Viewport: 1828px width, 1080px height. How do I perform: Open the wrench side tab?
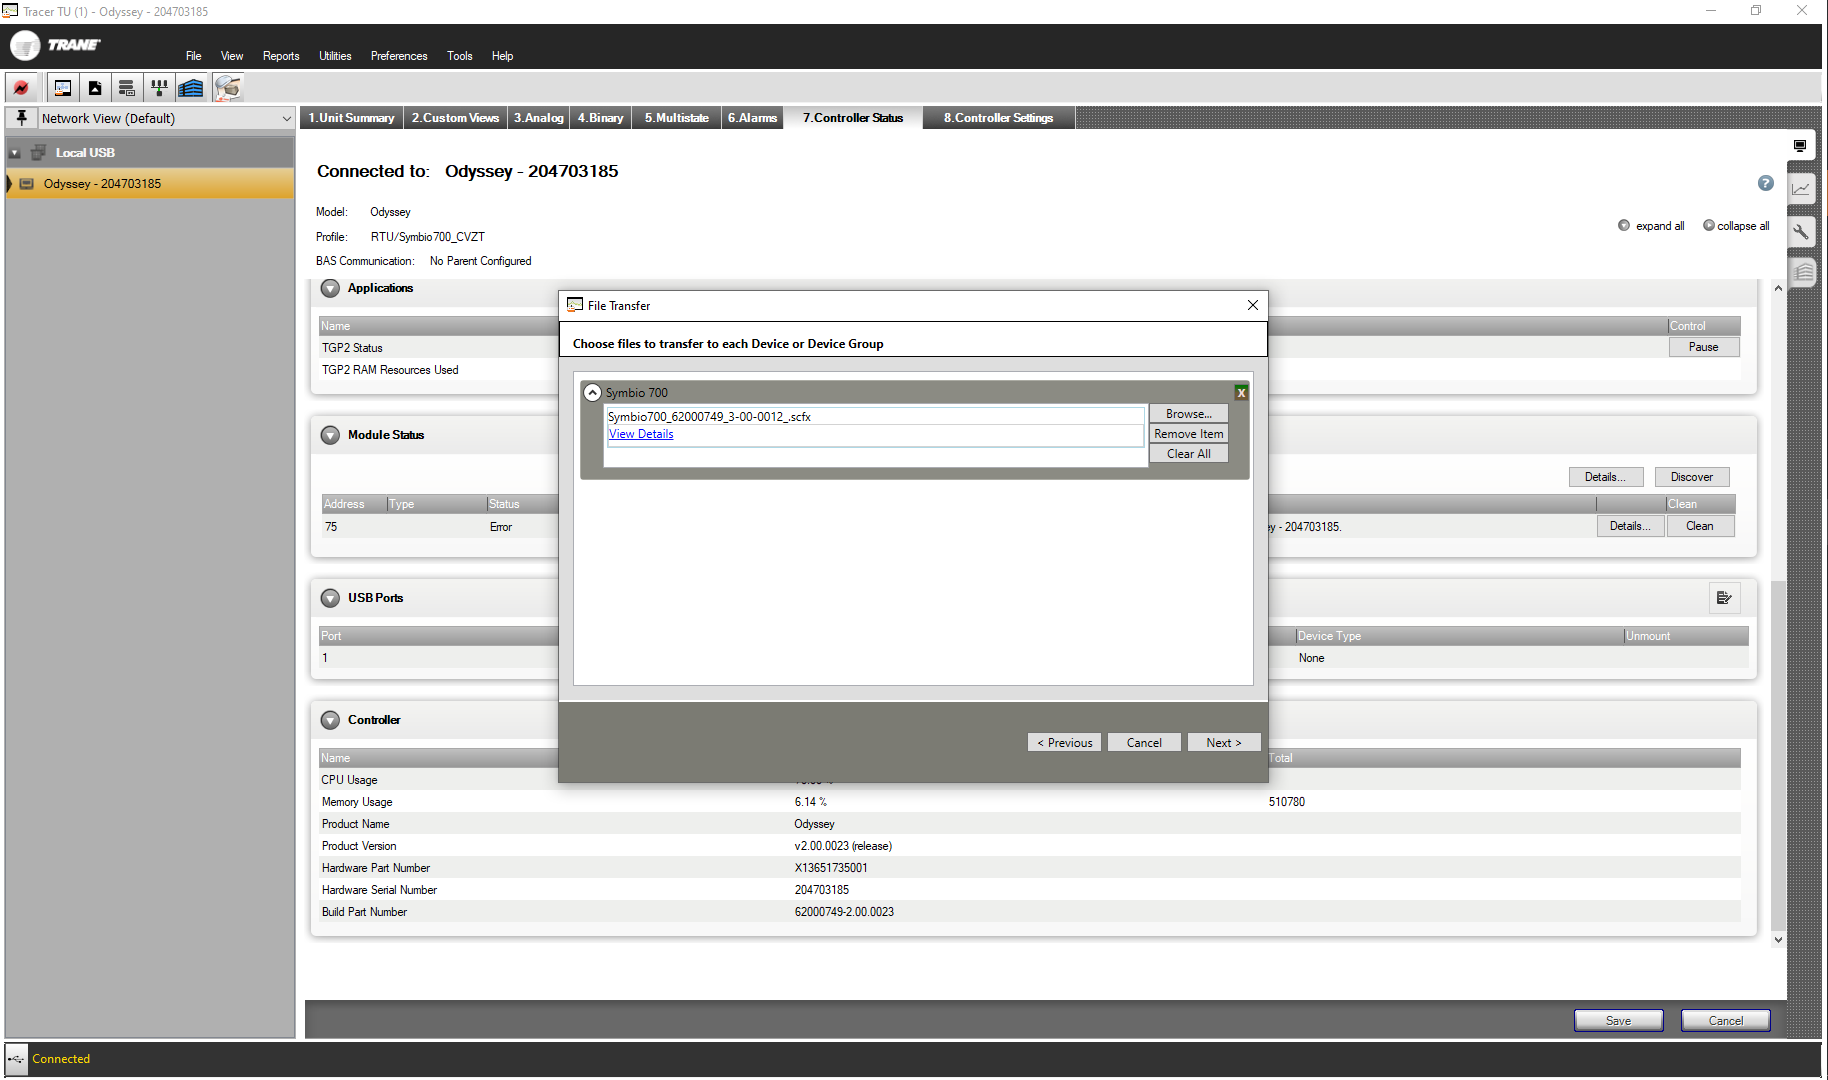coord(1801,232)
